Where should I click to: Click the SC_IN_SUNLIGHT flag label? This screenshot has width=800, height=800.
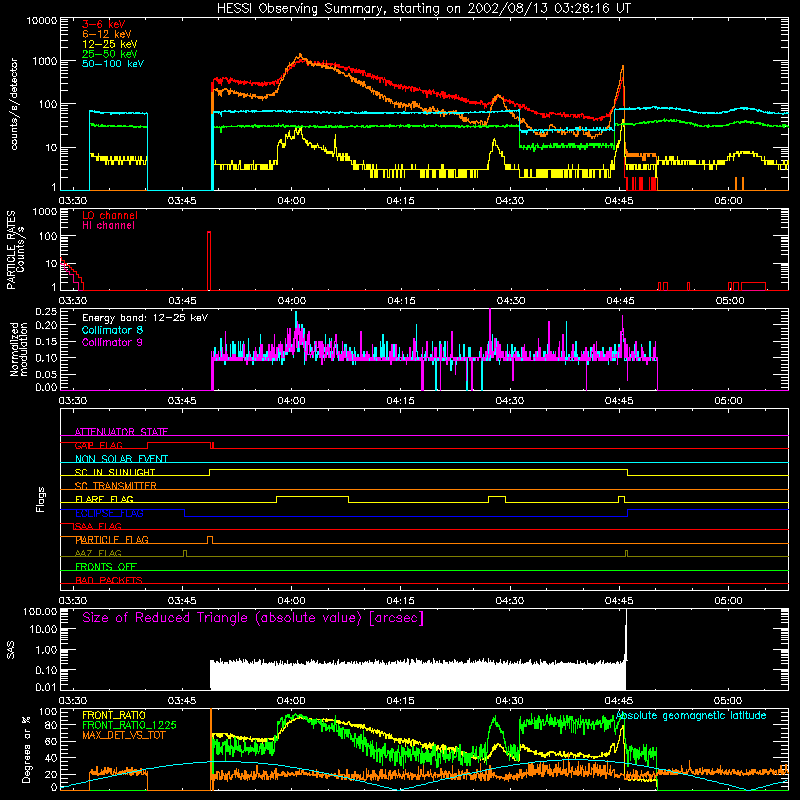[x=115, y=472]
